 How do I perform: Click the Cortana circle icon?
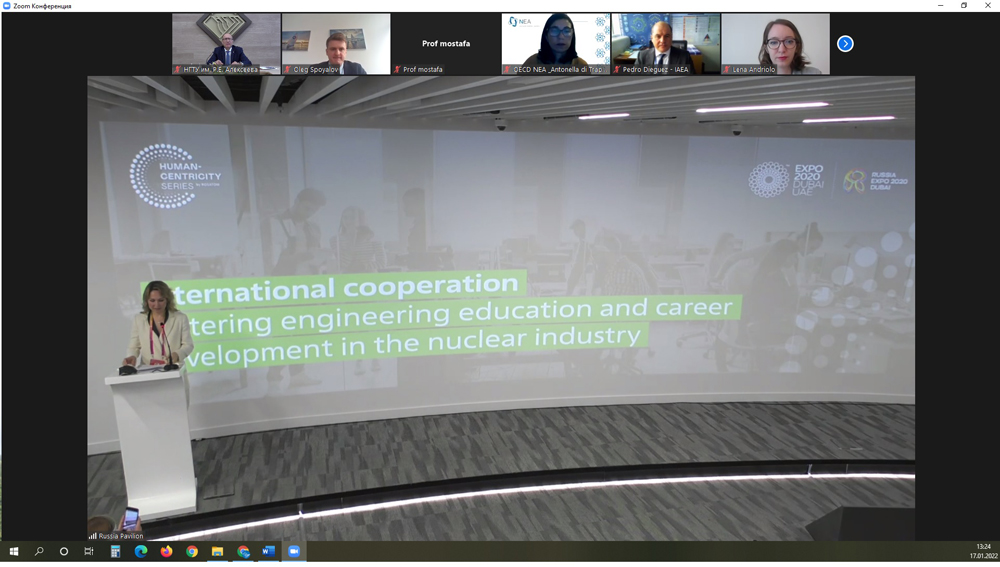64,551
